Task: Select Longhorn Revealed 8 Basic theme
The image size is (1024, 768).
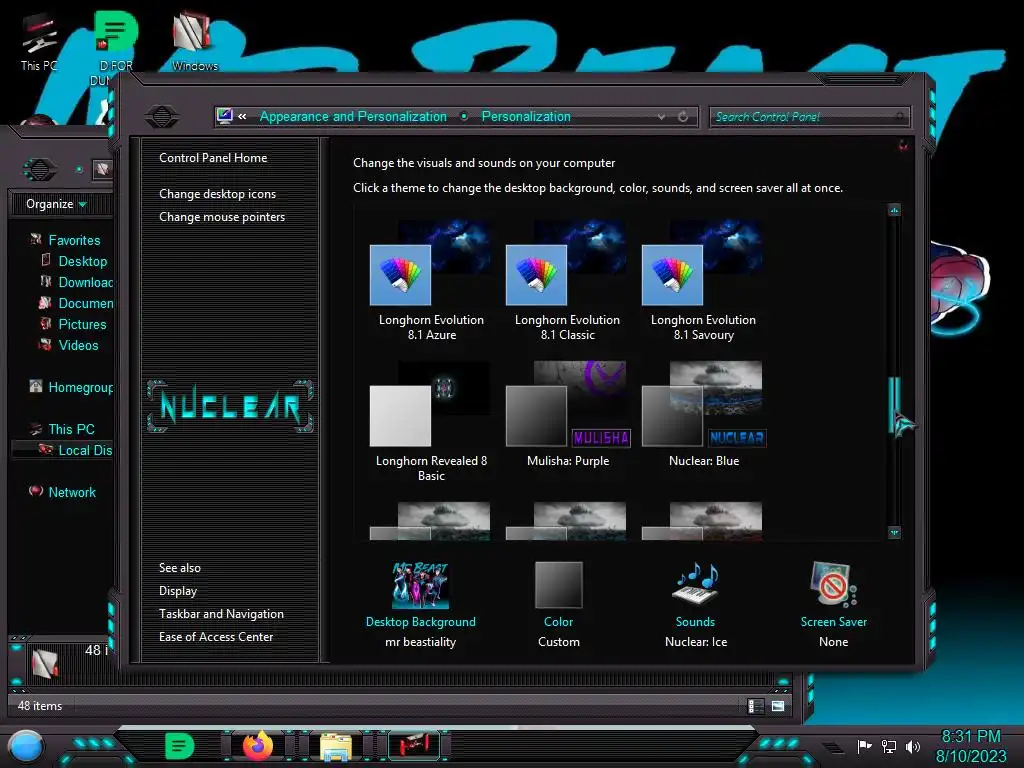Action: (431, 422)
